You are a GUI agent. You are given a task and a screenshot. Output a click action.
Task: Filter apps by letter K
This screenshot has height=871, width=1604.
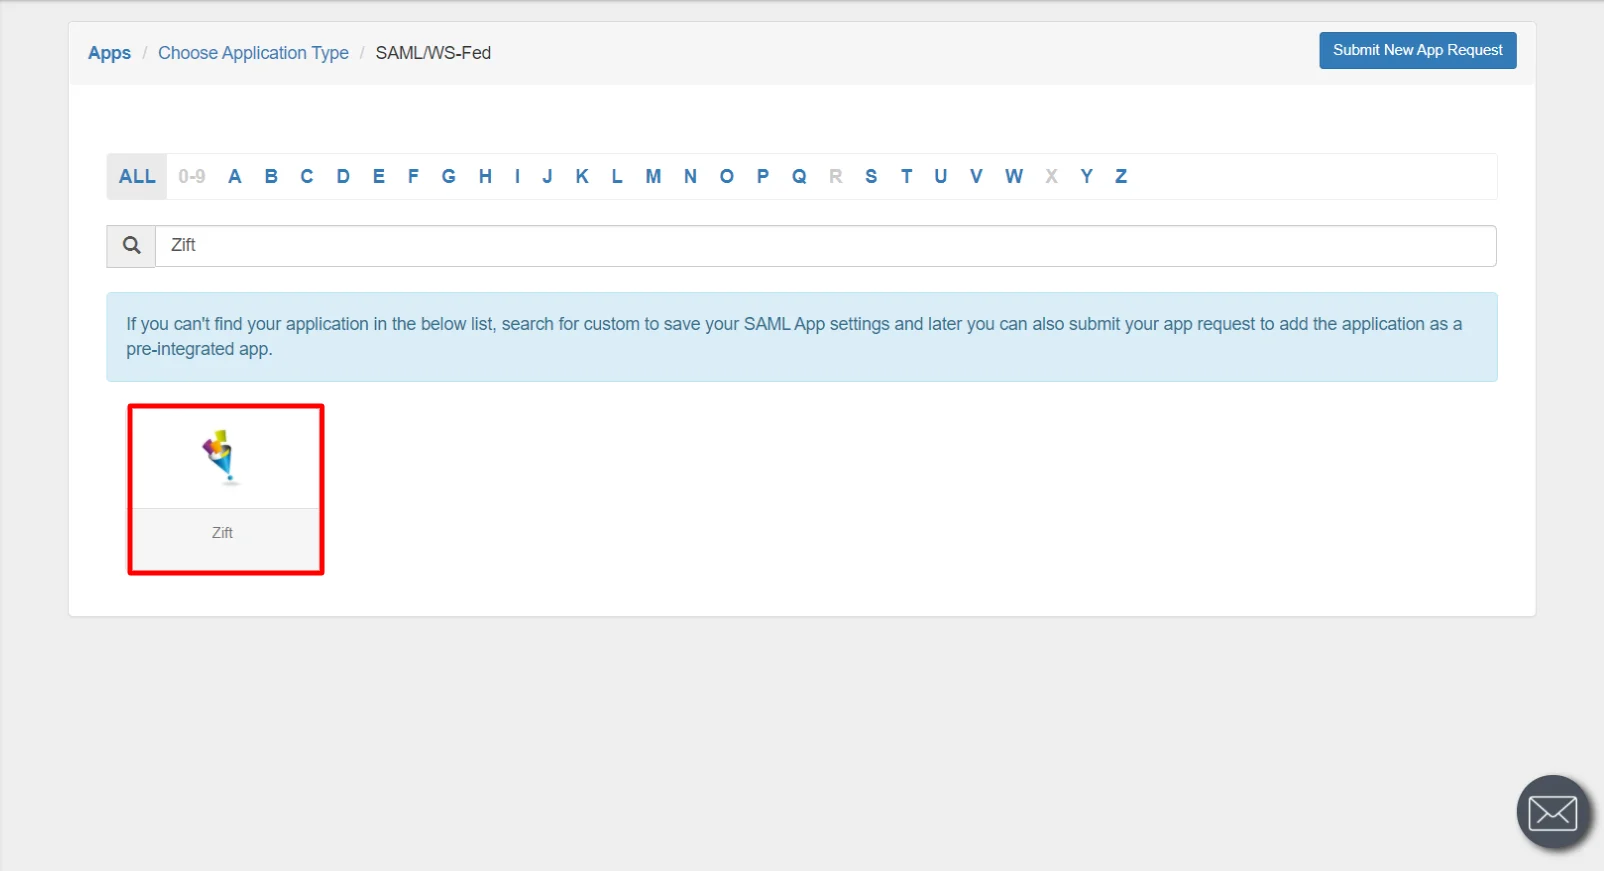point(582,176)
